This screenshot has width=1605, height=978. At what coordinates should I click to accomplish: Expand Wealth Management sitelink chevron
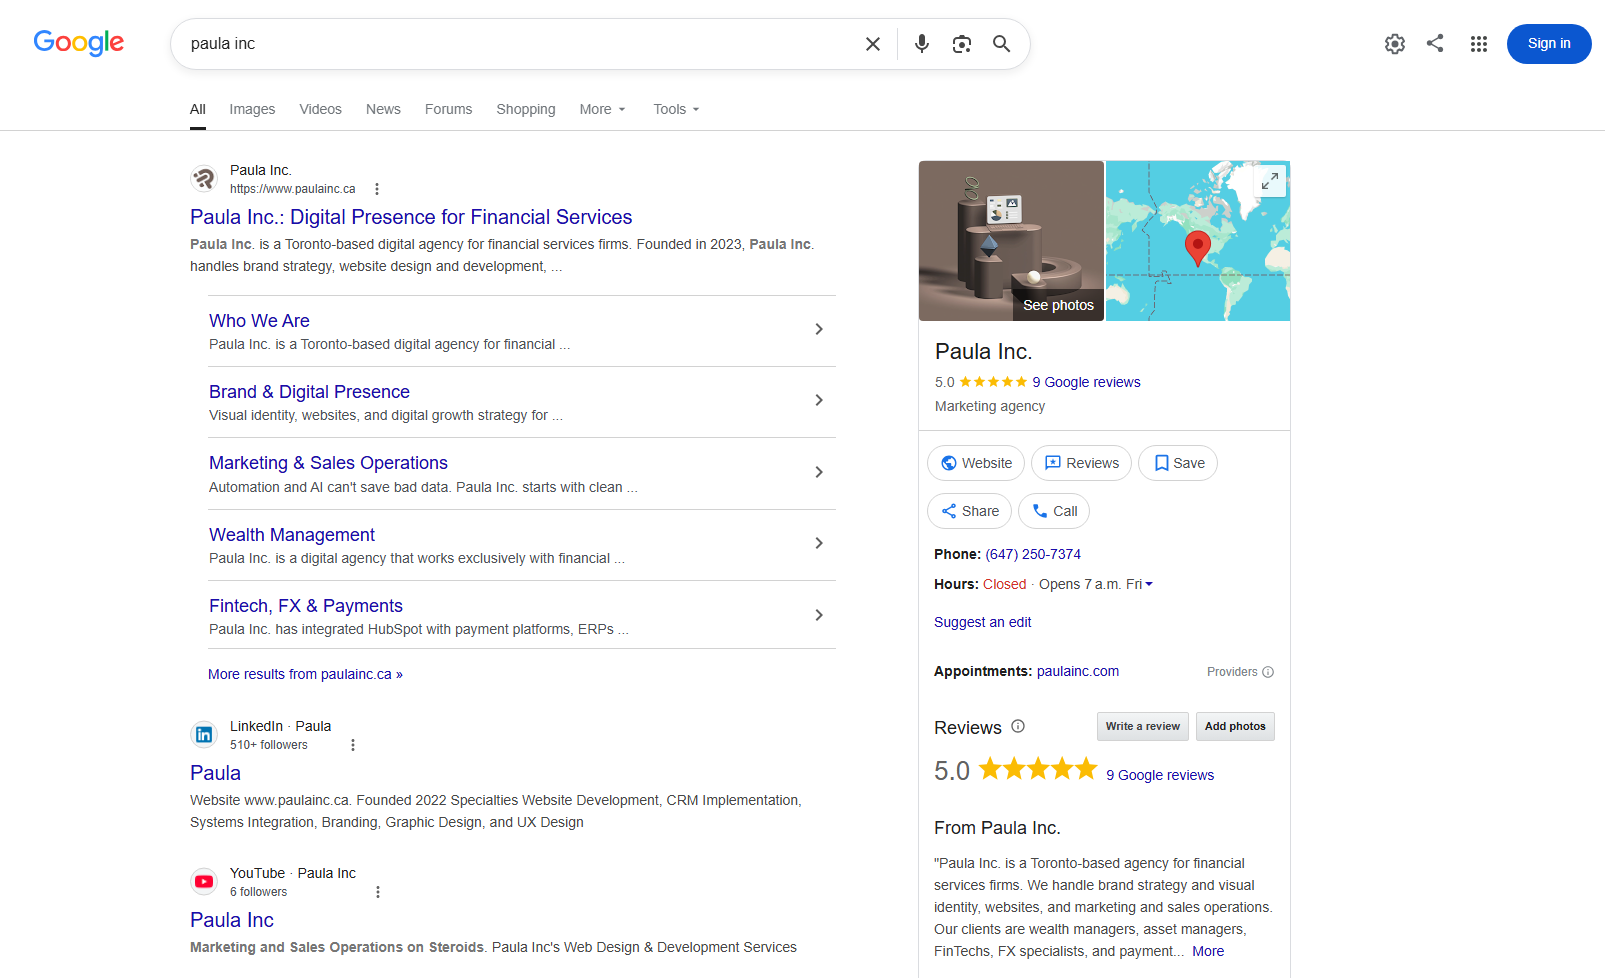[x=819, y=543]
